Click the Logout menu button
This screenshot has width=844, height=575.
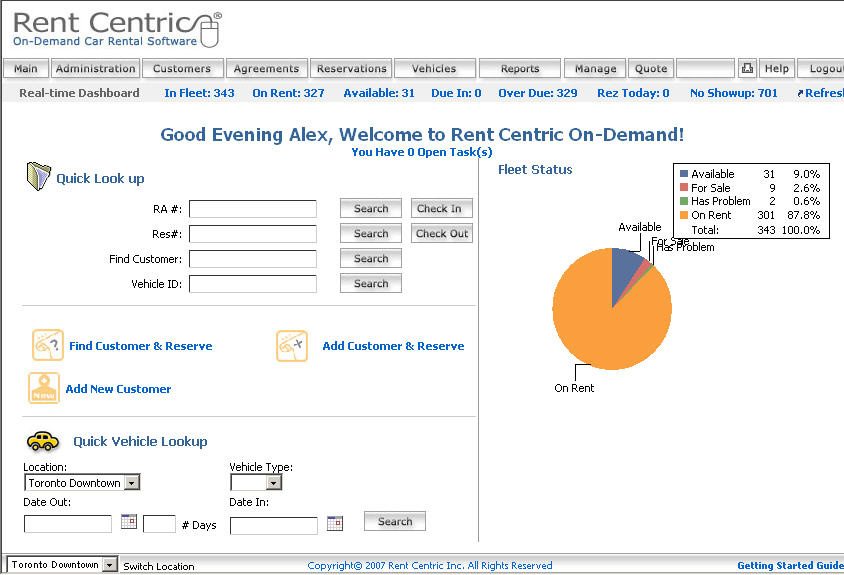[x=821, y=68]
